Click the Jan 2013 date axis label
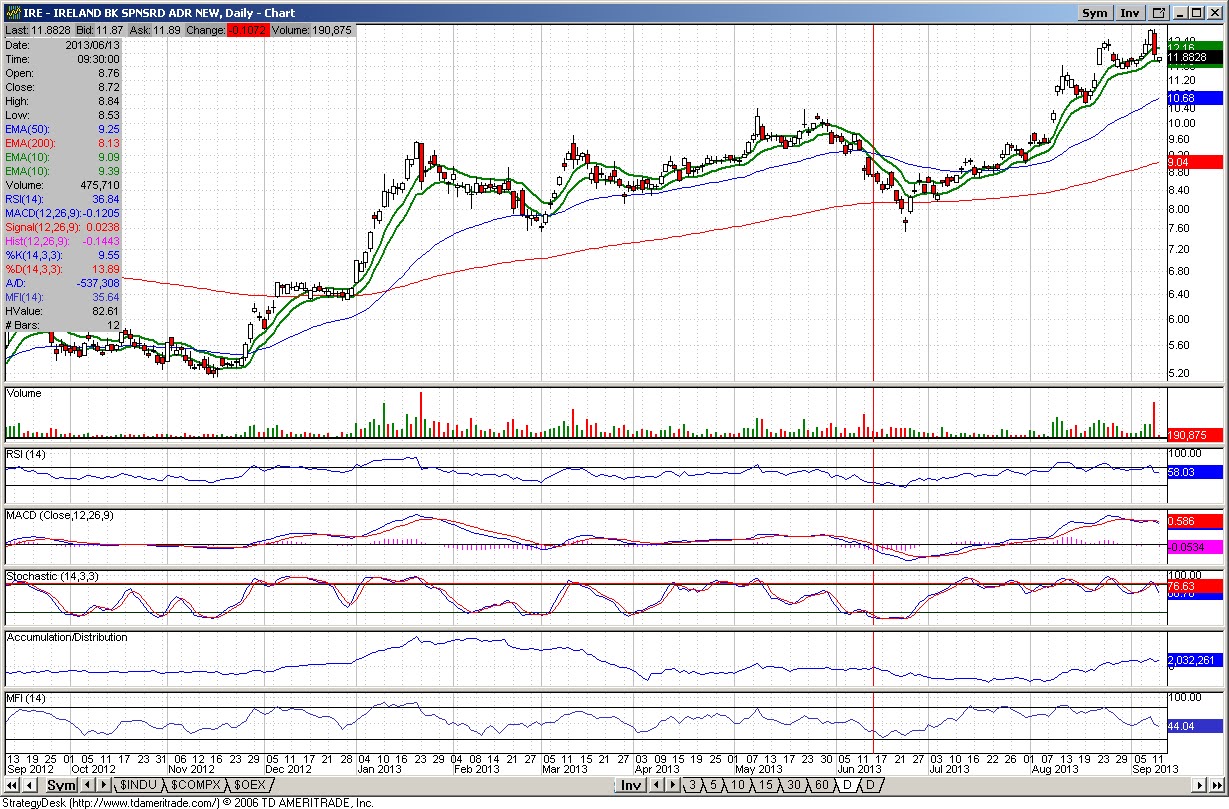1229x809 pixels. coord(379,769)
